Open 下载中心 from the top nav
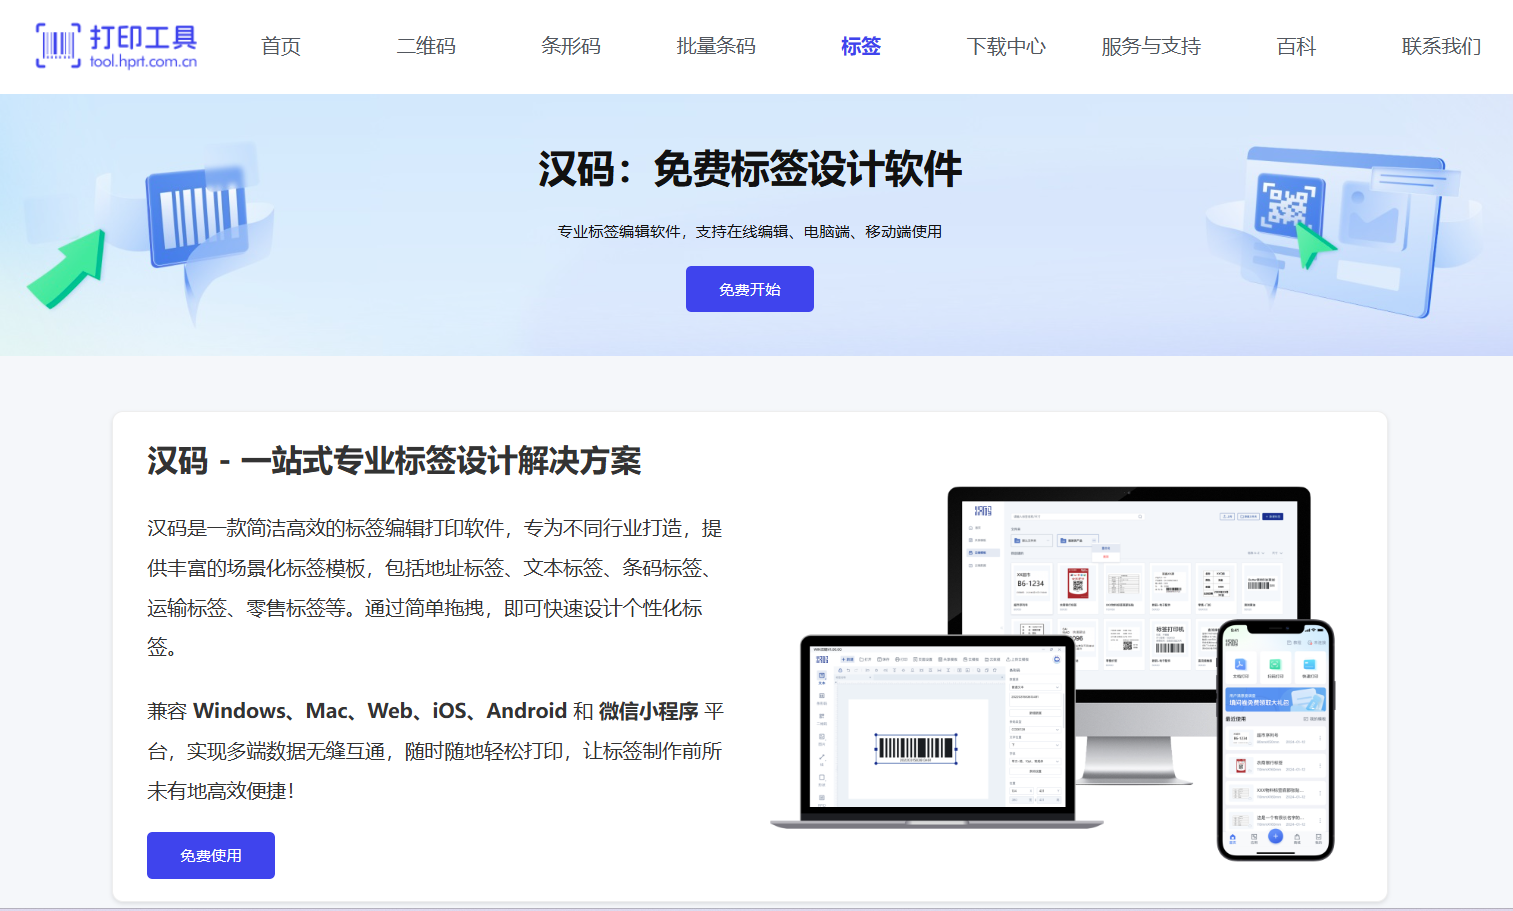The height and width of the screenshot is (911, 1513). [x=1006, y=46]
